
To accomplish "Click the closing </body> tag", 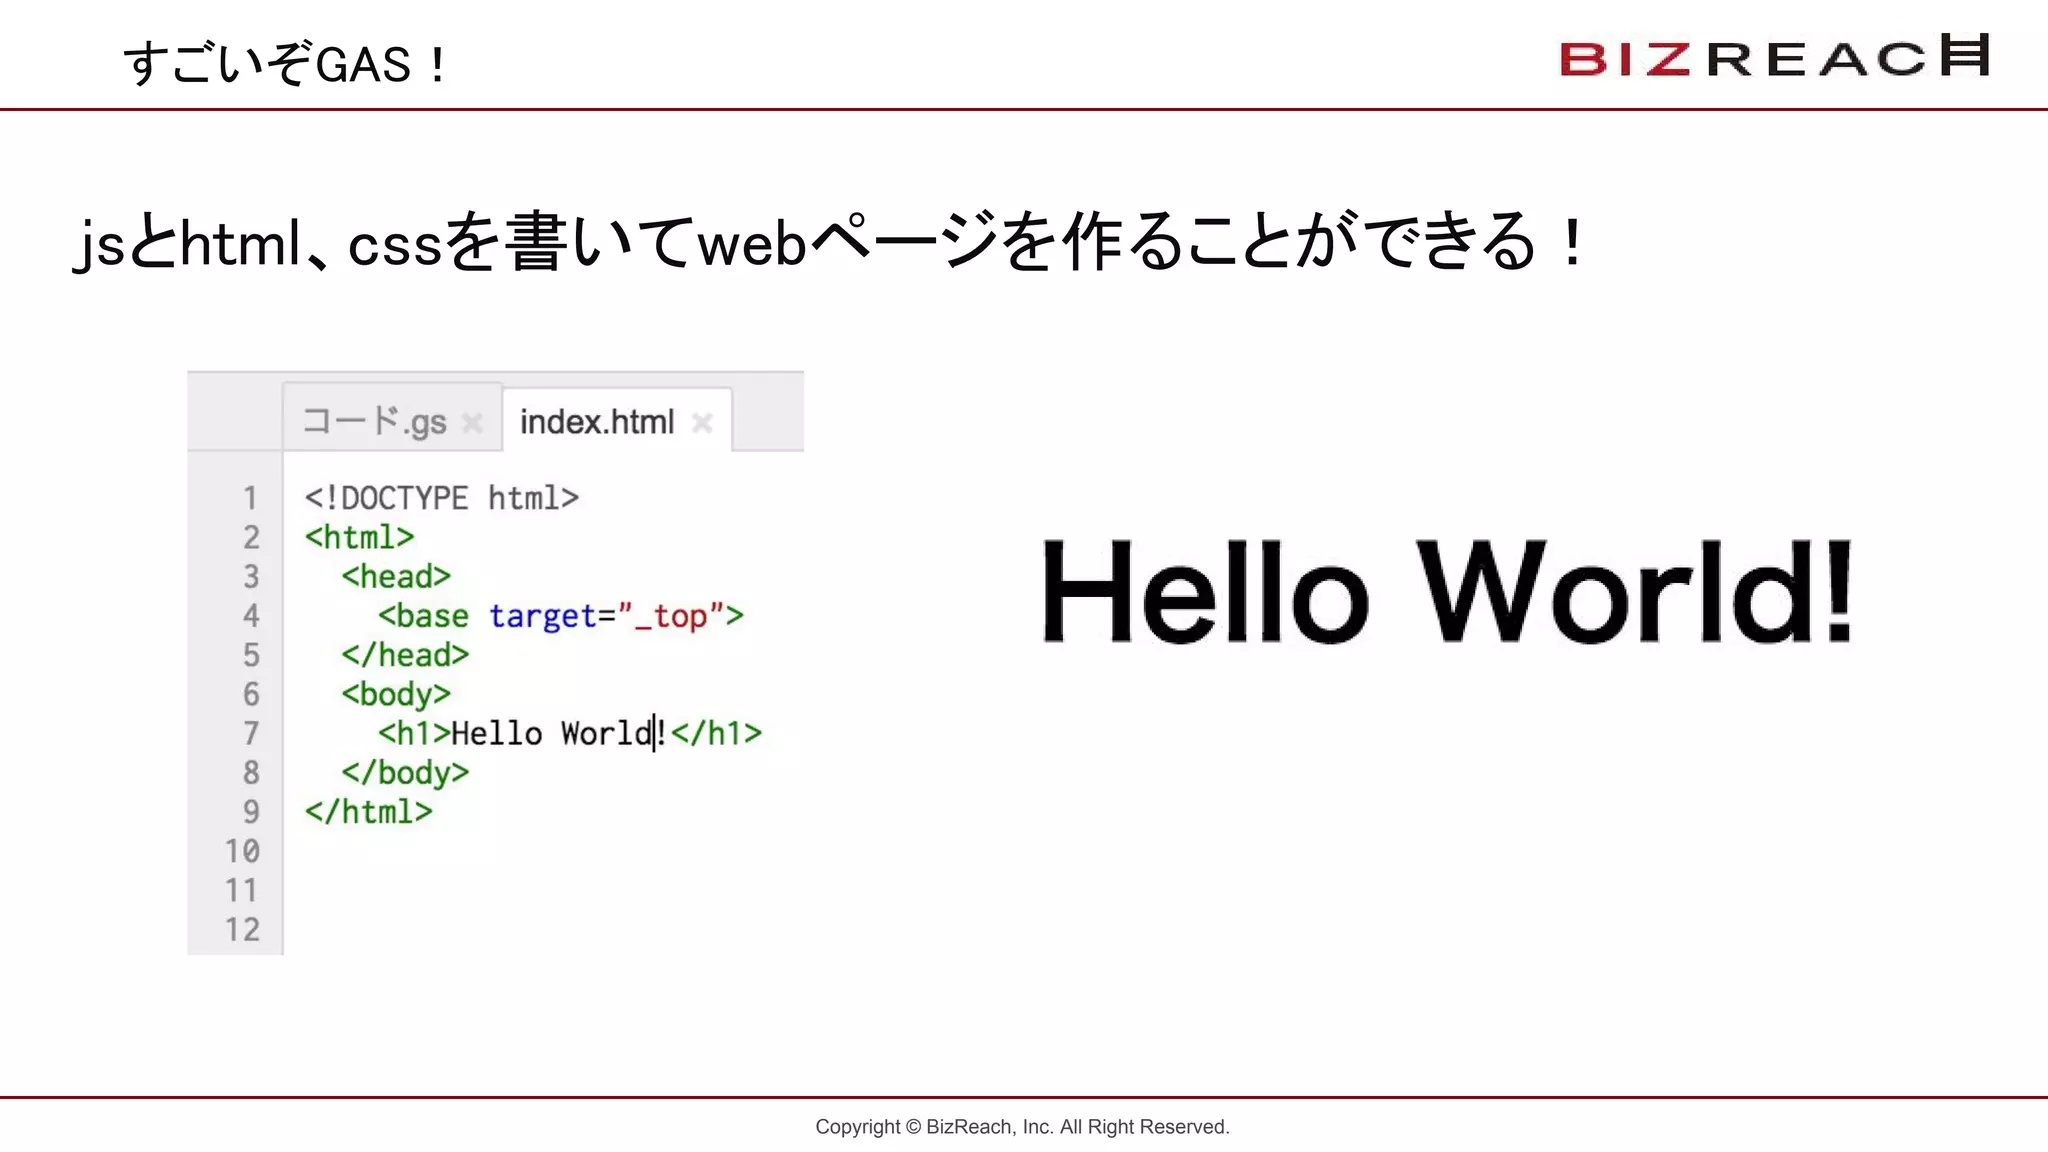I will (x=405, y=772).
